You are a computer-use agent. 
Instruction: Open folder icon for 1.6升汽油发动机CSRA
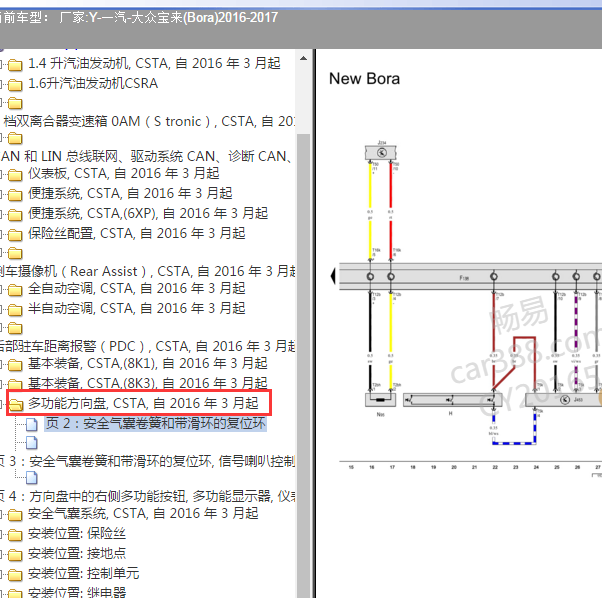15,84
